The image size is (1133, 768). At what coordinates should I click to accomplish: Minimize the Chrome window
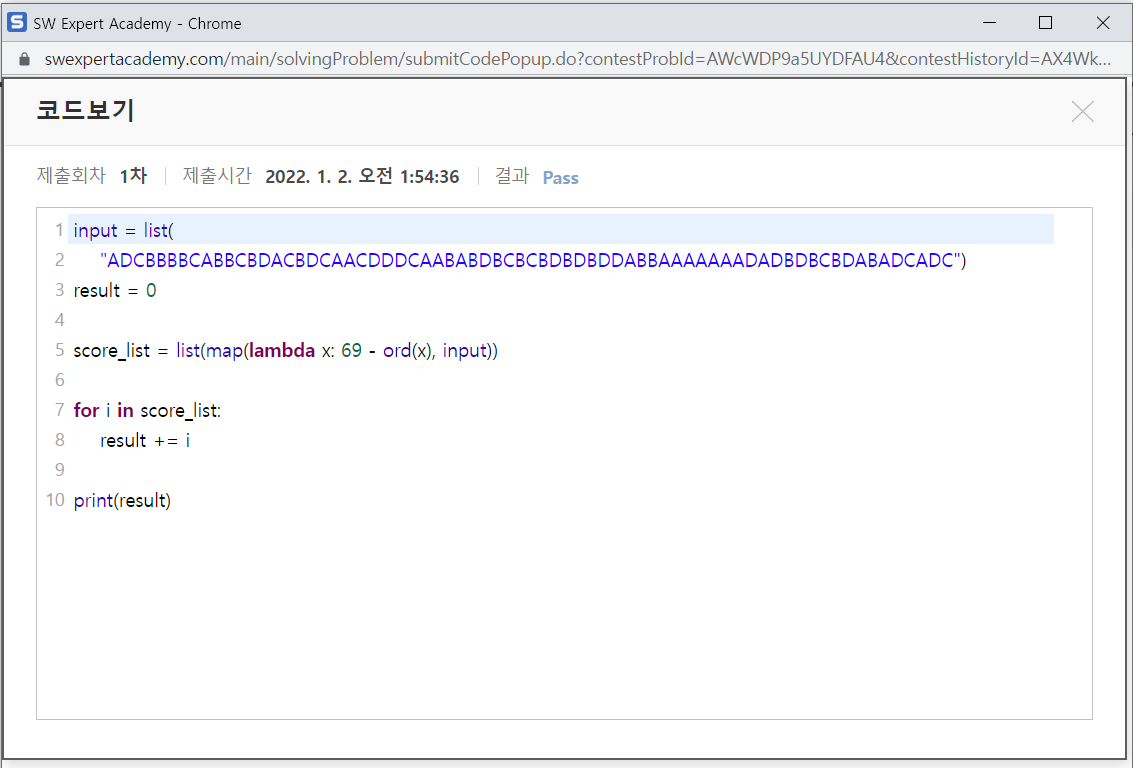coord(989,23)
